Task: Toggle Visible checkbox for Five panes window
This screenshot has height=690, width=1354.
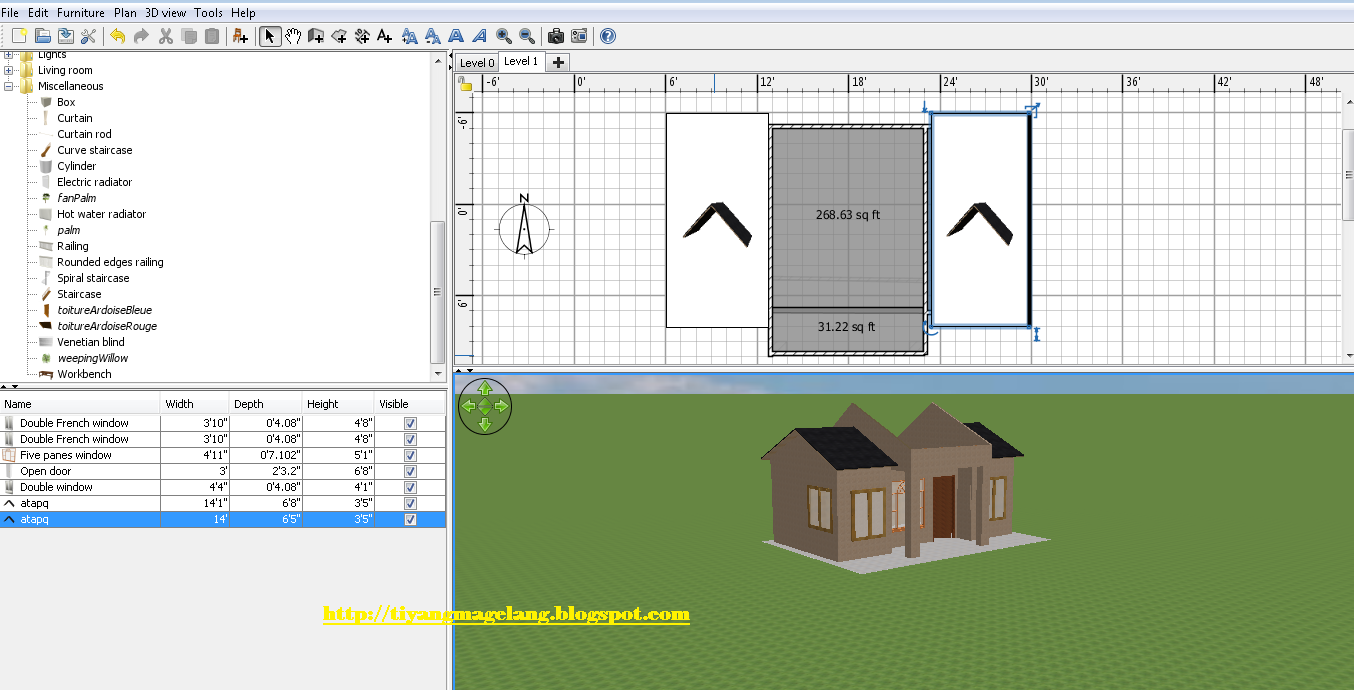Action: click(410, 455)
